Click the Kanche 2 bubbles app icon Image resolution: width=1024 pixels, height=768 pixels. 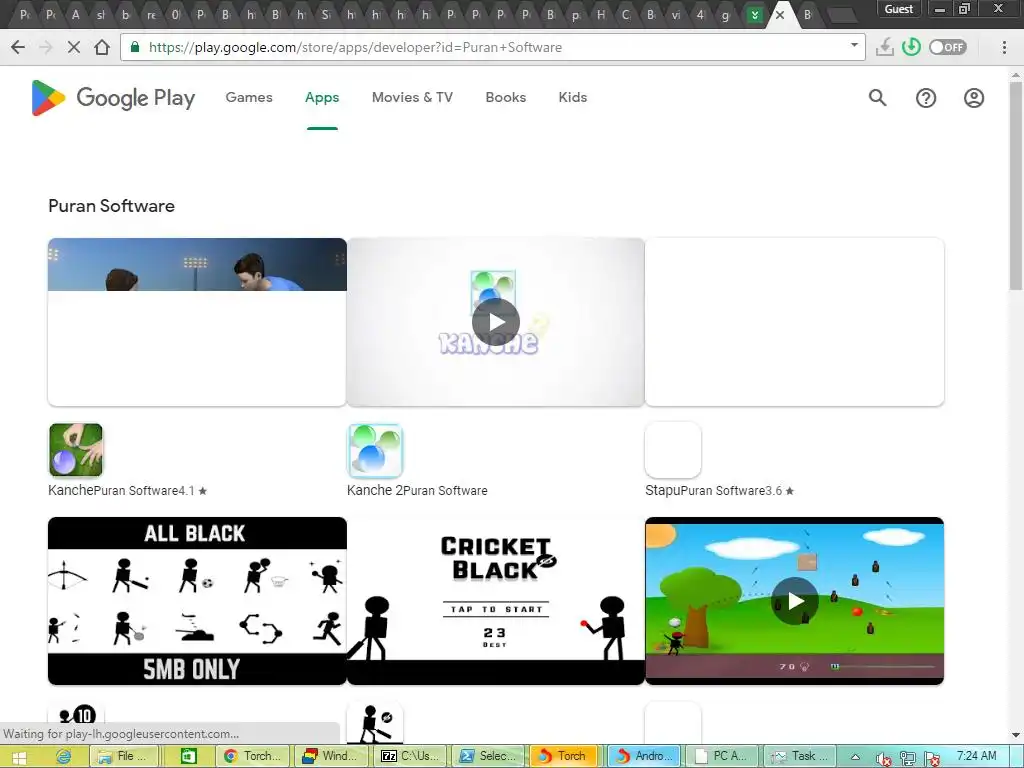(375, 450)
